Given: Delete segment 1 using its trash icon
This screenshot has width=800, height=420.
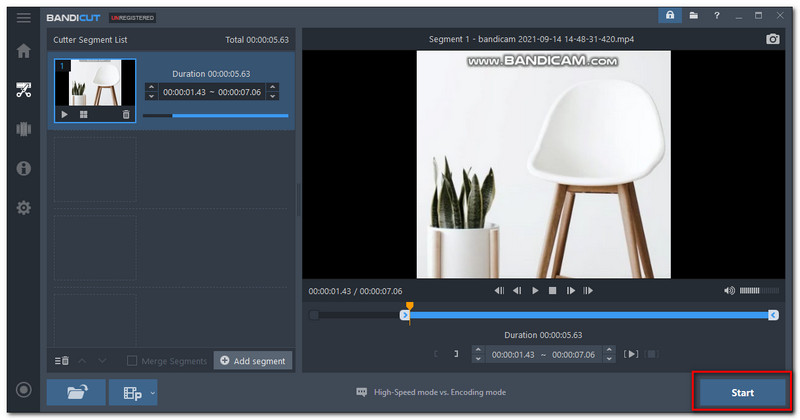Looking at the screenshot, I should (126, 115).
